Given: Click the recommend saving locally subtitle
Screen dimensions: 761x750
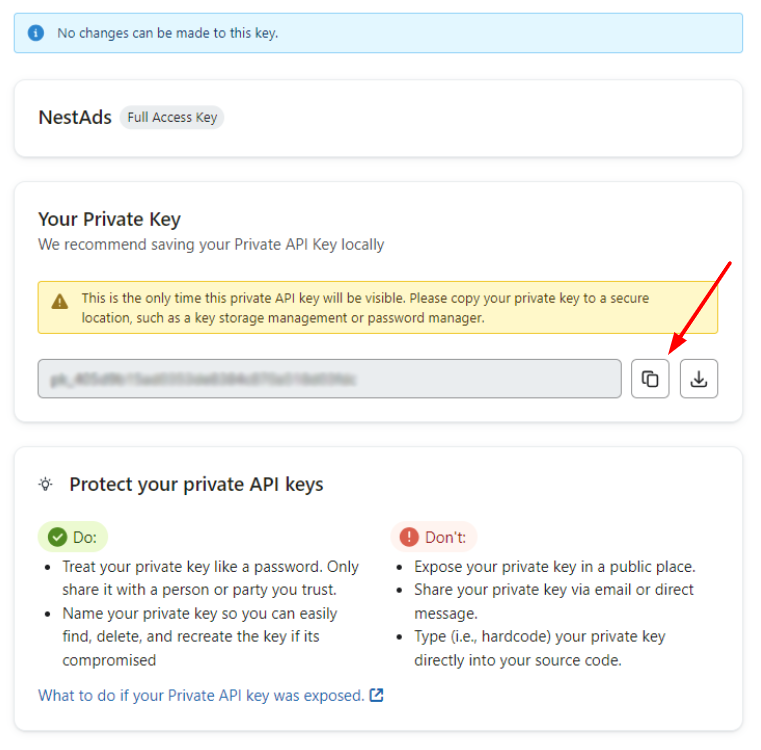Looking at the screenshot, I should pos(211,244).
